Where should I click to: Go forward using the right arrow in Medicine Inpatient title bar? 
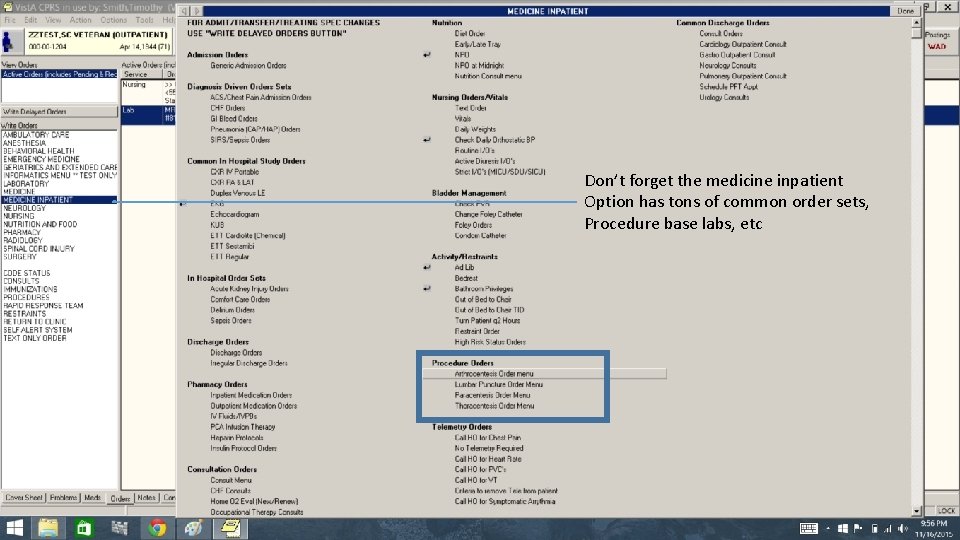[x=197, y=11]
